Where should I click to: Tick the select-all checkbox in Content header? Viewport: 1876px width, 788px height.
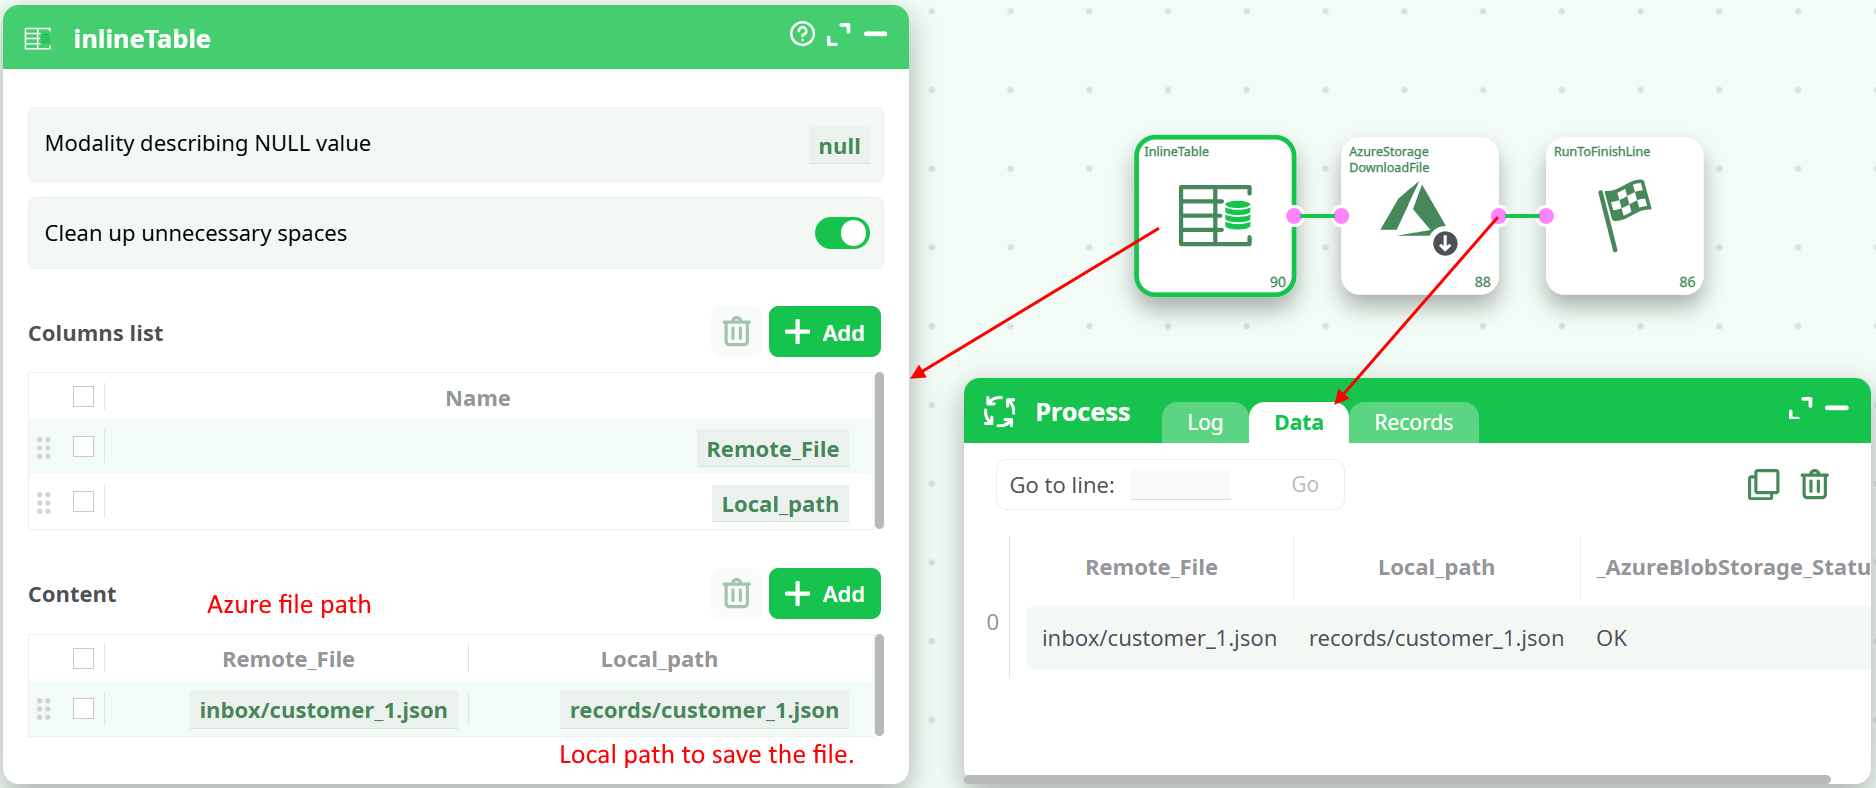coord(84,659)
